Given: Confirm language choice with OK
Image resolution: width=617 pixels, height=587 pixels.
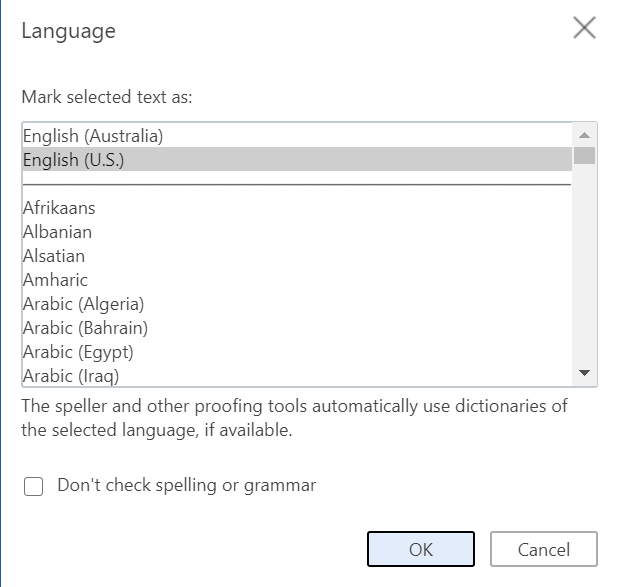Looking at the screenshot, I should [421, 549].
